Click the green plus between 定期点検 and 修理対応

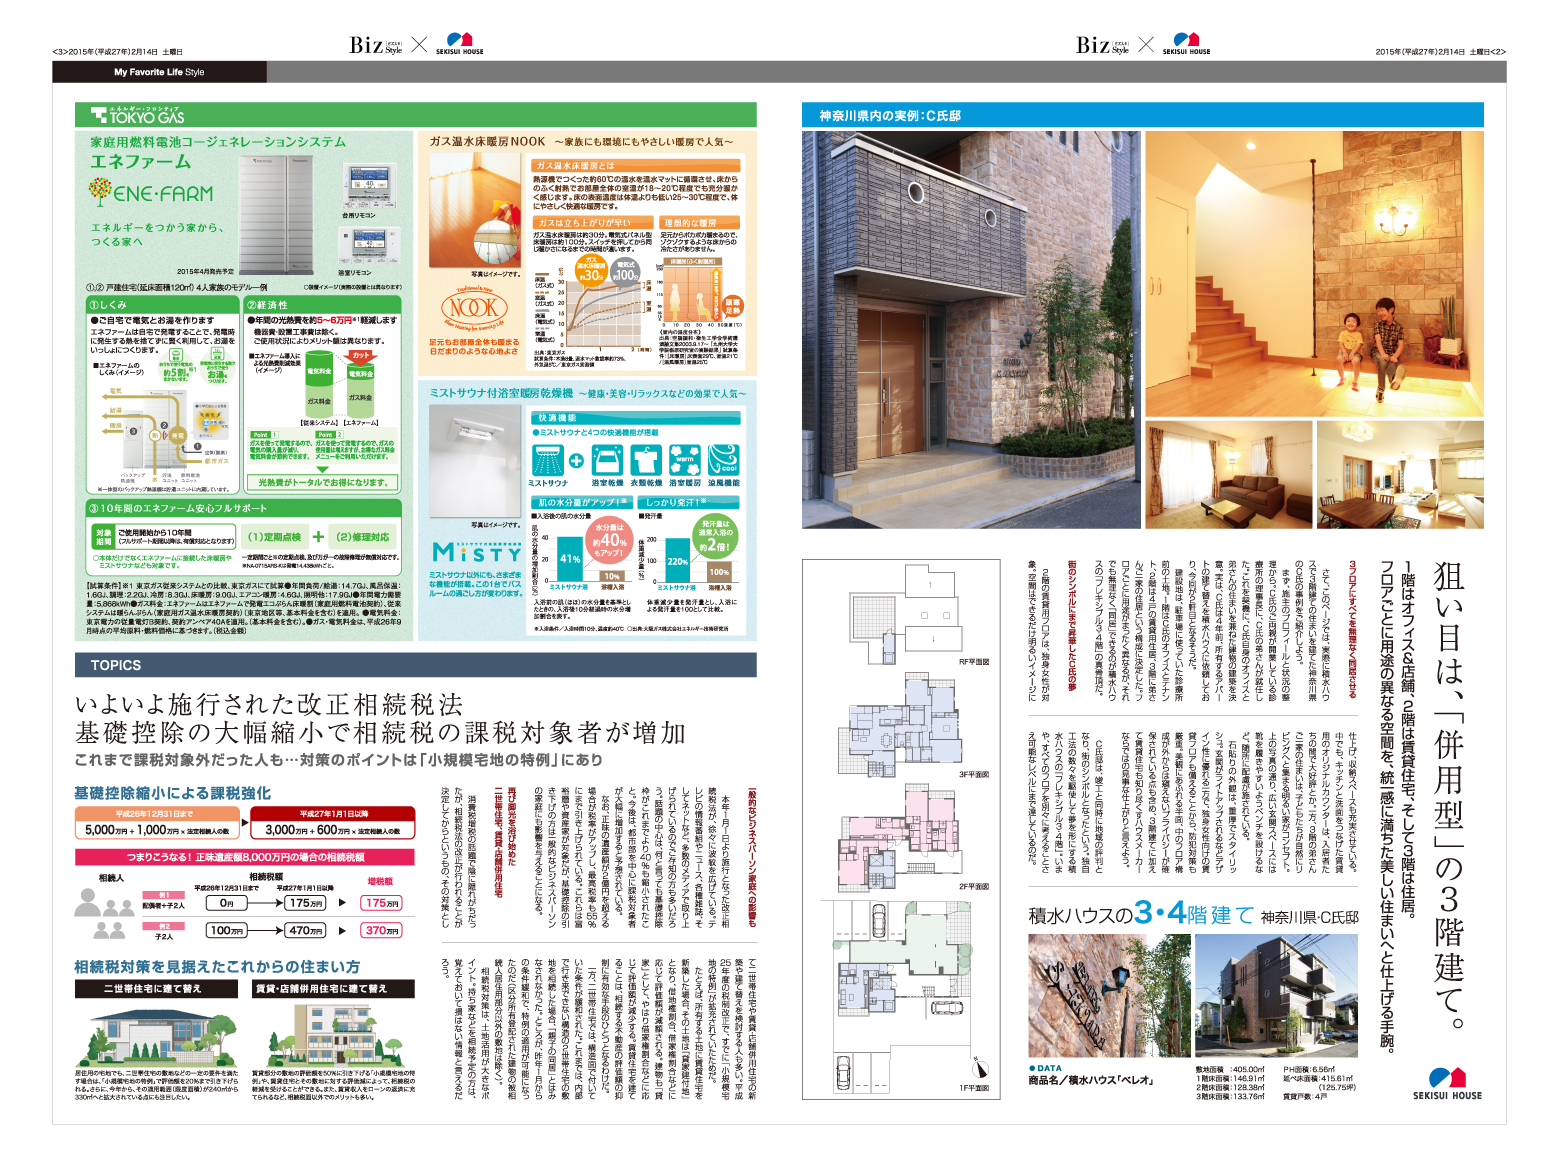[318, 537]
